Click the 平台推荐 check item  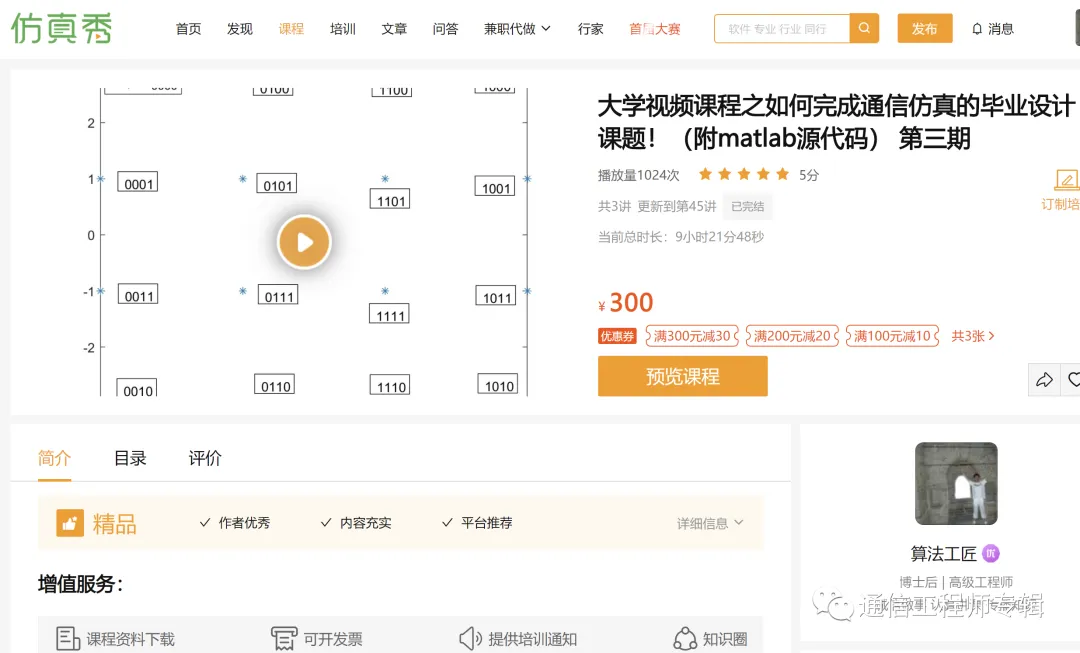[x=477, y=523]
